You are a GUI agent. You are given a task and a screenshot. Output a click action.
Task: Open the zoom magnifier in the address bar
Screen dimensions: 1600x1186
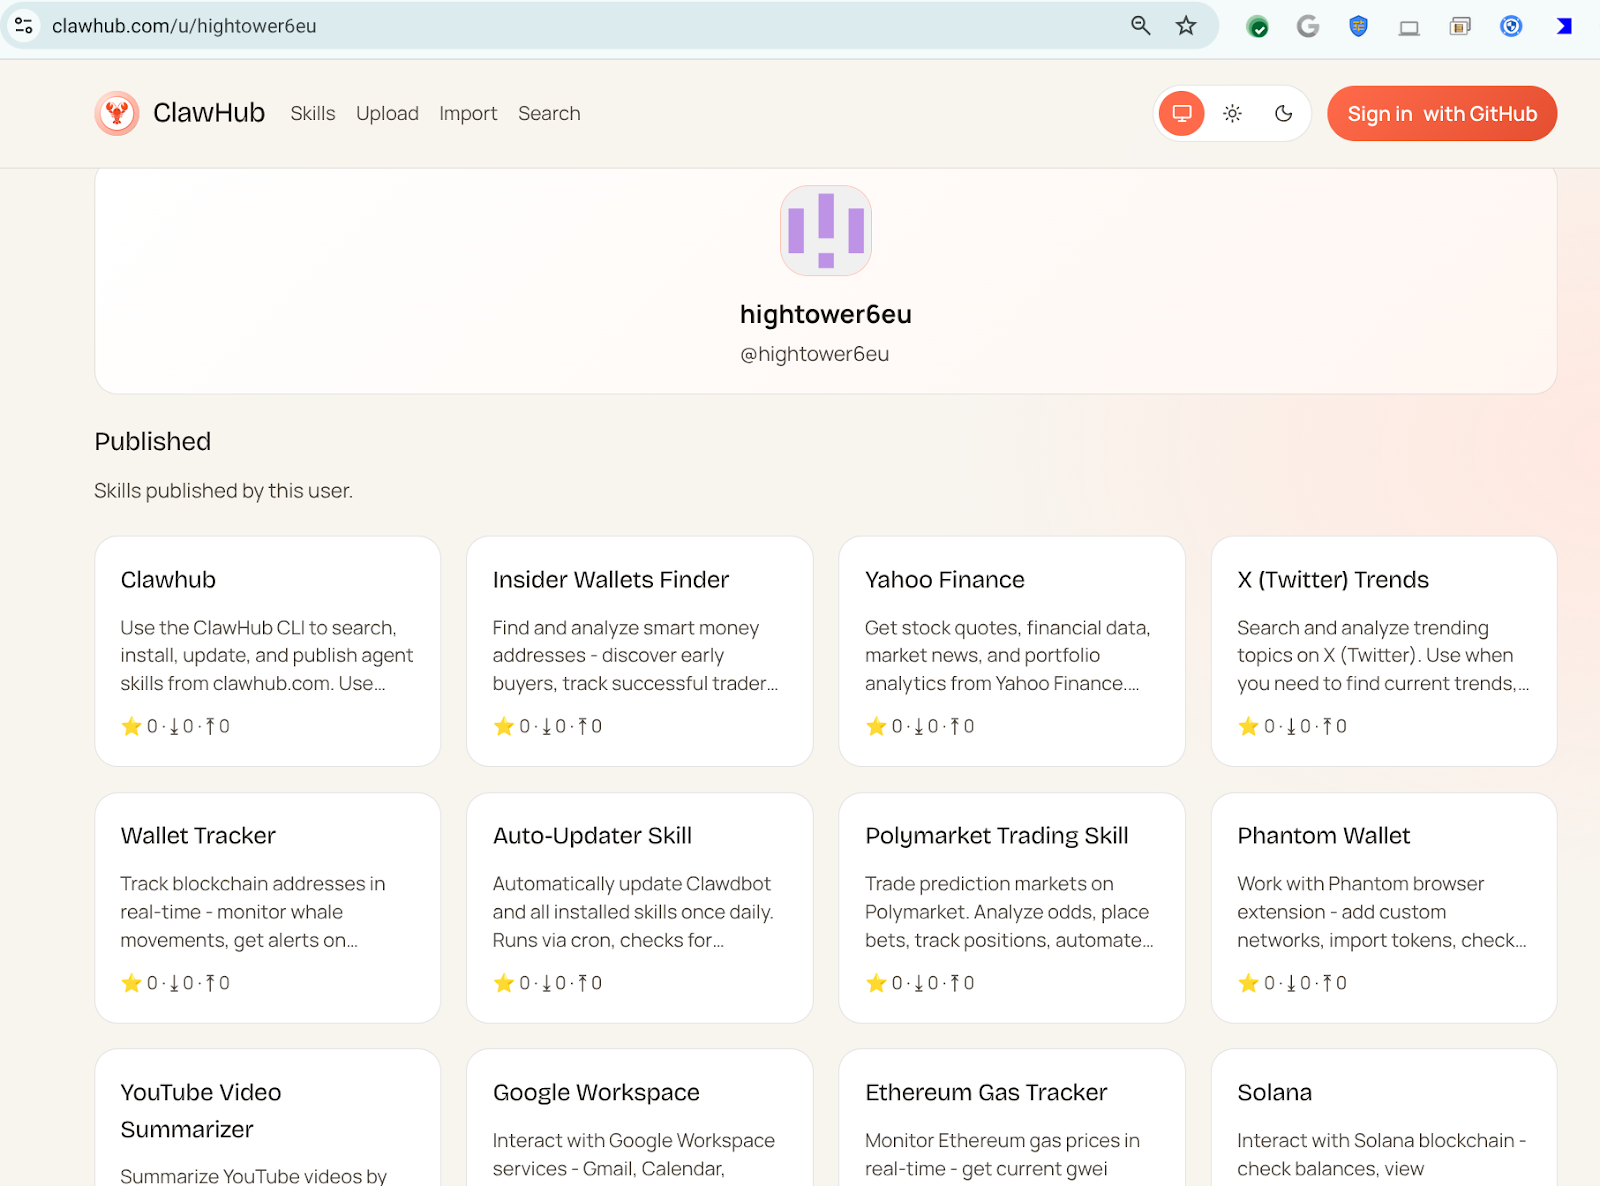pyautogui.click(x=1140, y=26)
